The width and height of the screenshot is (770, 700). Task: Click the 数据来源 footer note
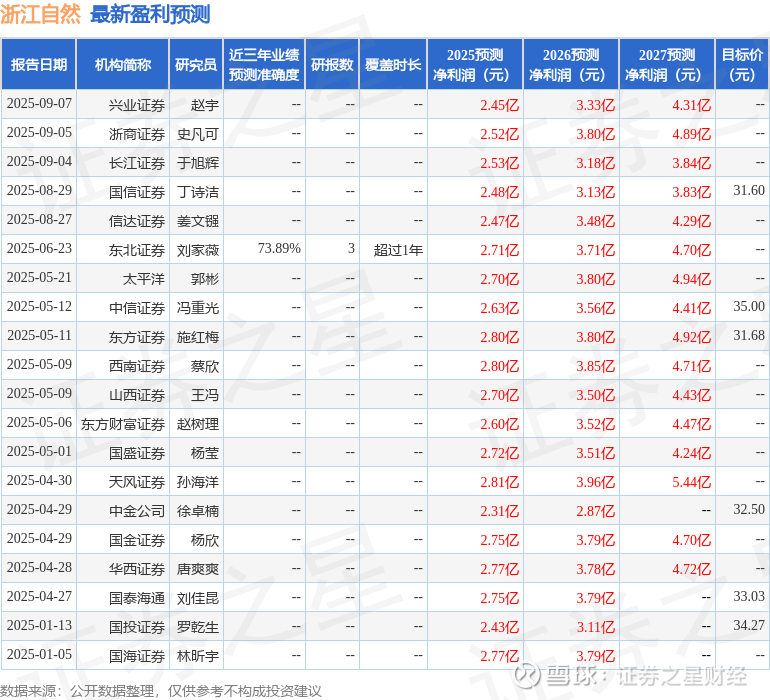coord(161,691)
